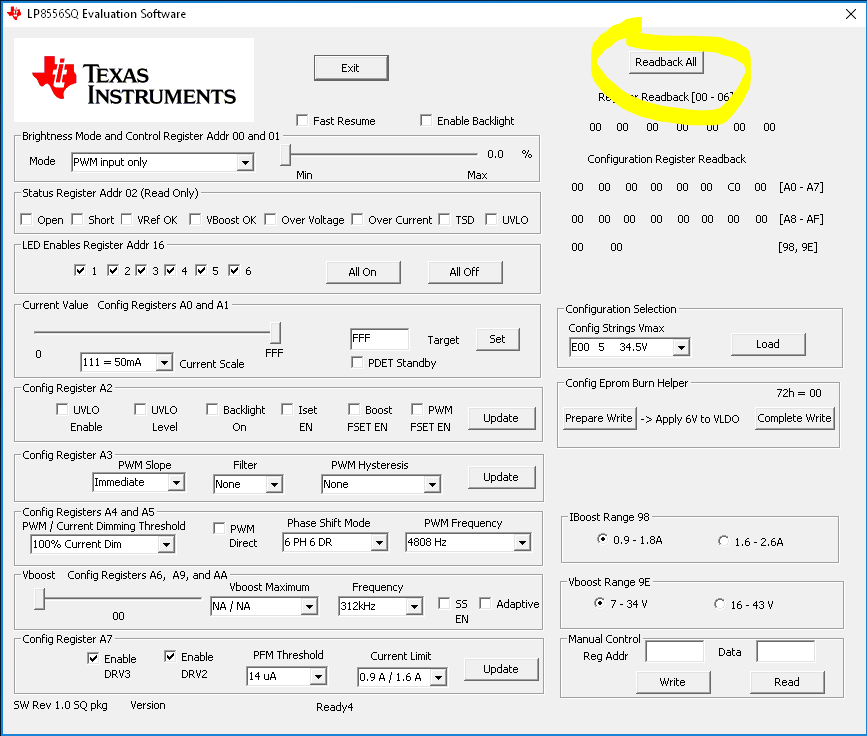Toggle the Short status checkbox
This screenshot has width=867, height=736.
coord(77,220)
